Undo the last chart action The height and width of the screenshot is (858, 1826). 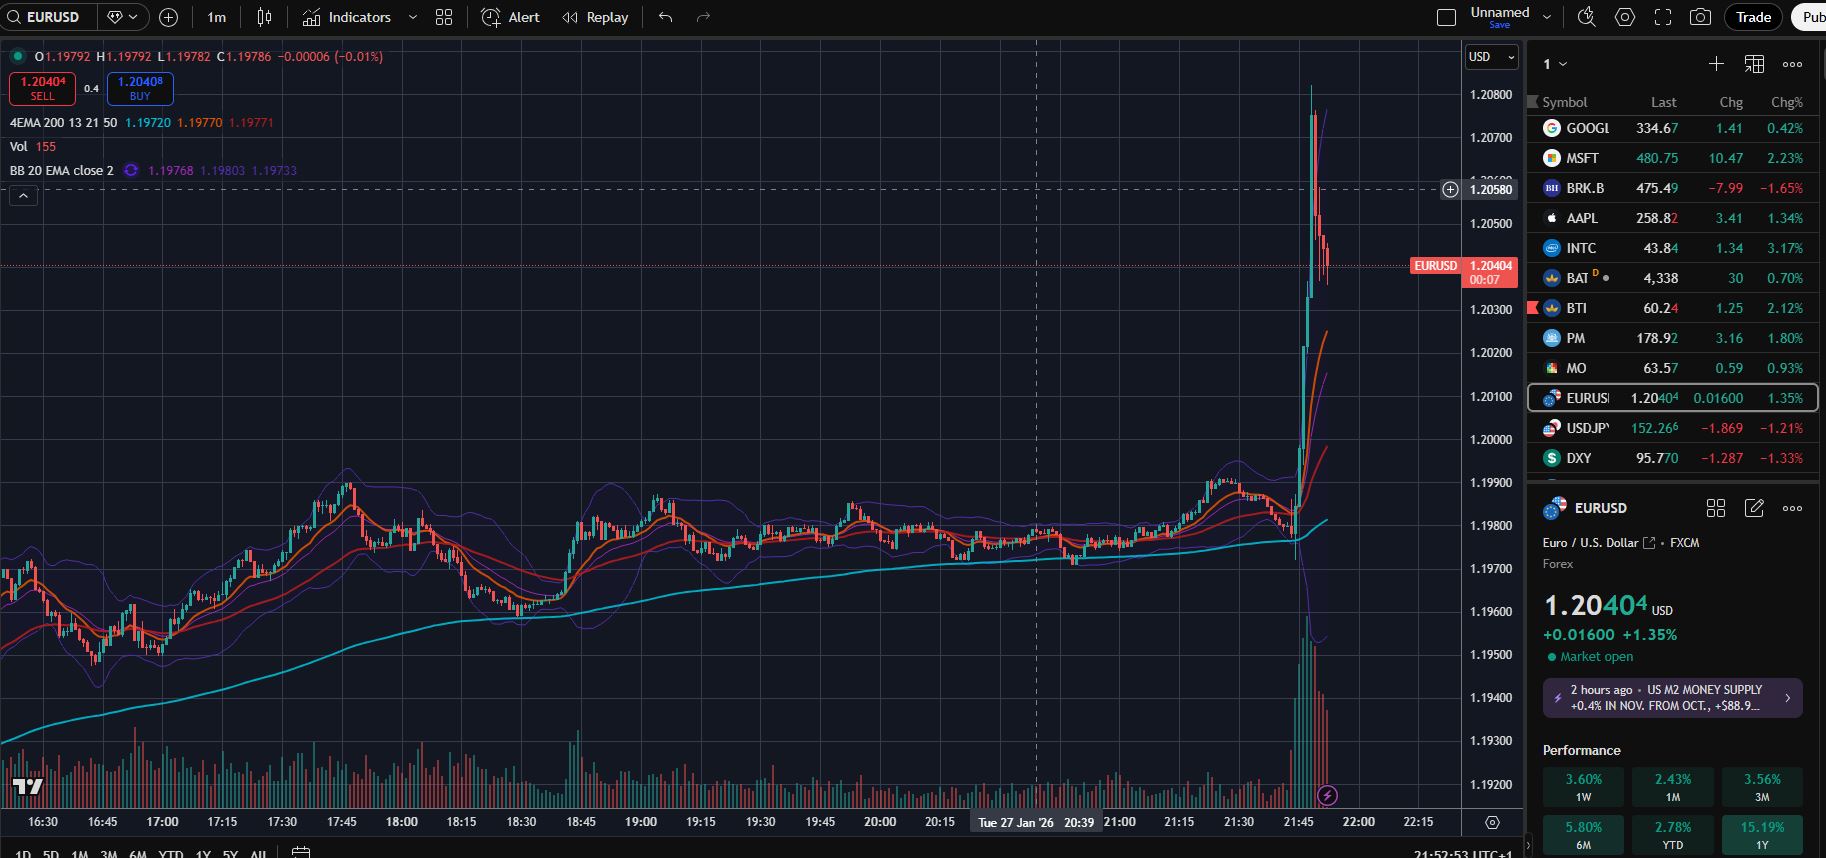click(x=666, y=17)
